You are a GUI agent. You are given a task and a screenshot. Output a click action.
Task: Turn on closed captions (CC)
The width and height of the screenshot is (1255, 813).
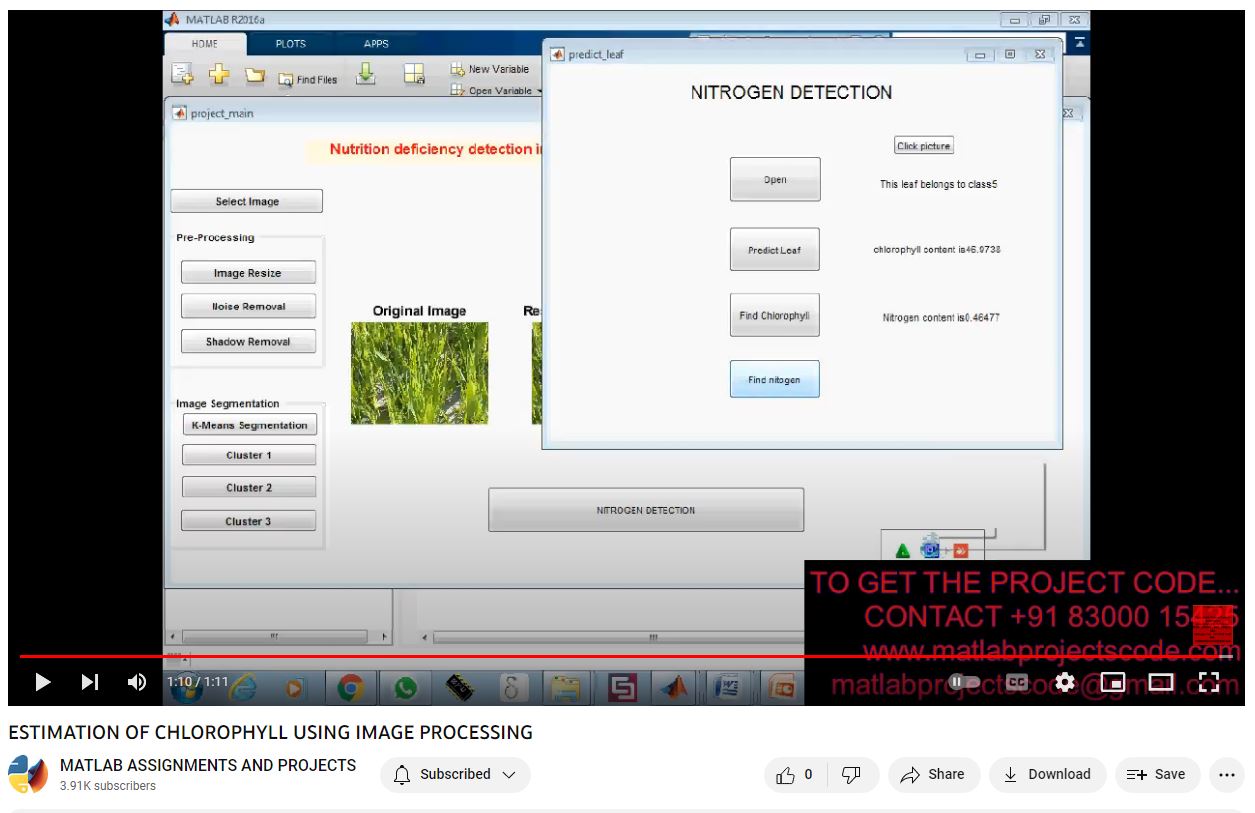pyautogui.click(x=1016, y=682)
